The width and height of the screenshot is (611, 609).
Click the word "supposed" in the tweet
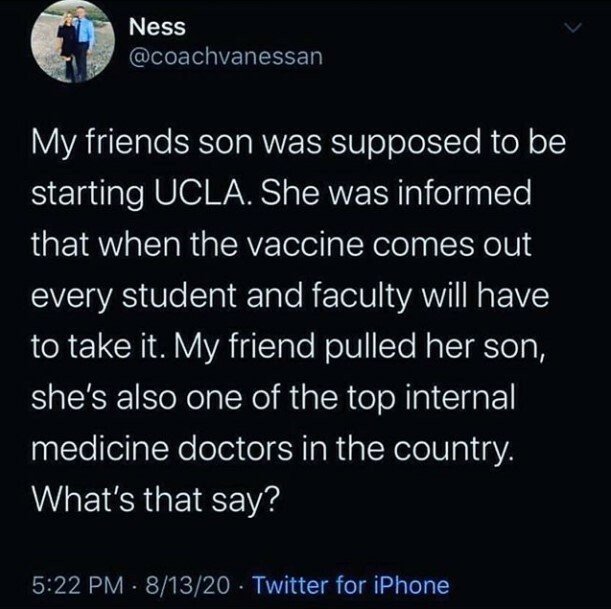point(413,140)
